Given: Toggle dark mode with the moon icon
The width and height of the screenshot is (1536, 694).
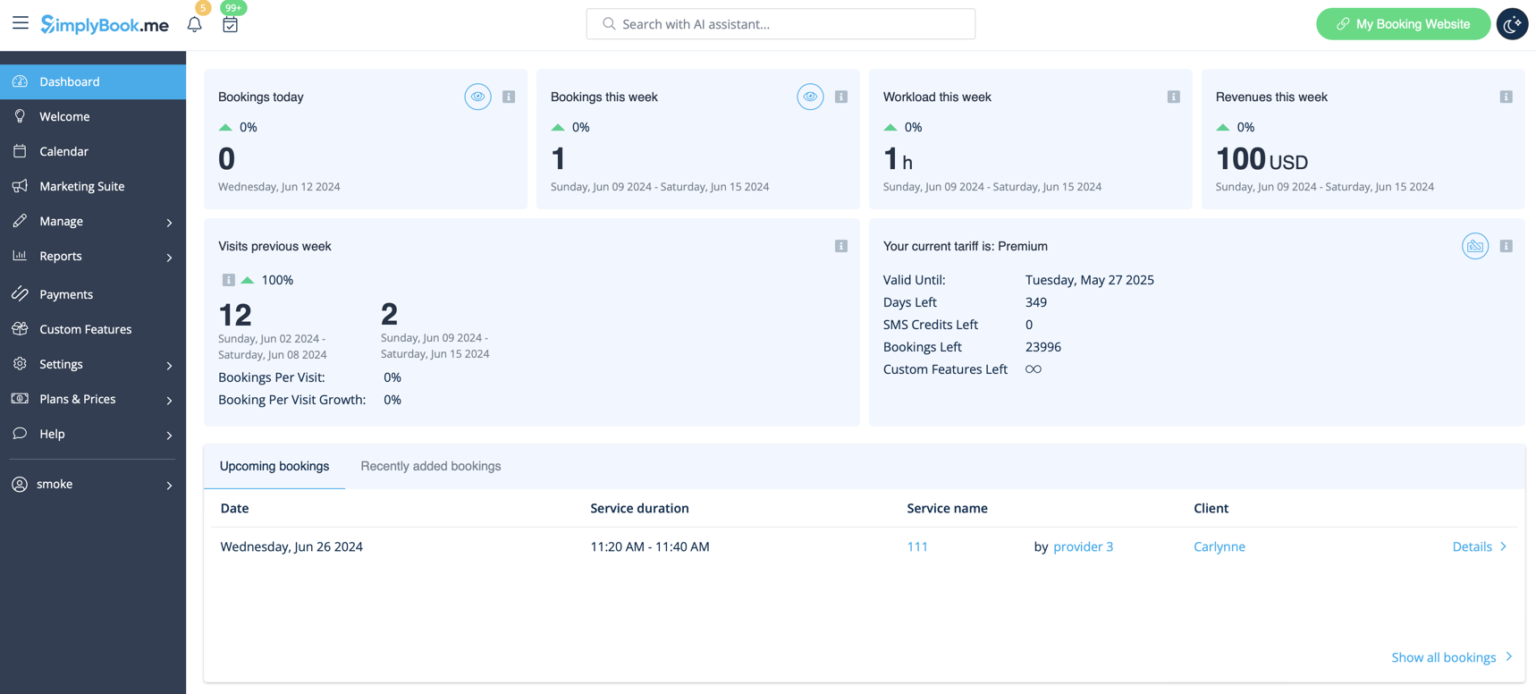Looking at the screenshot, I should click(1511, 23).
